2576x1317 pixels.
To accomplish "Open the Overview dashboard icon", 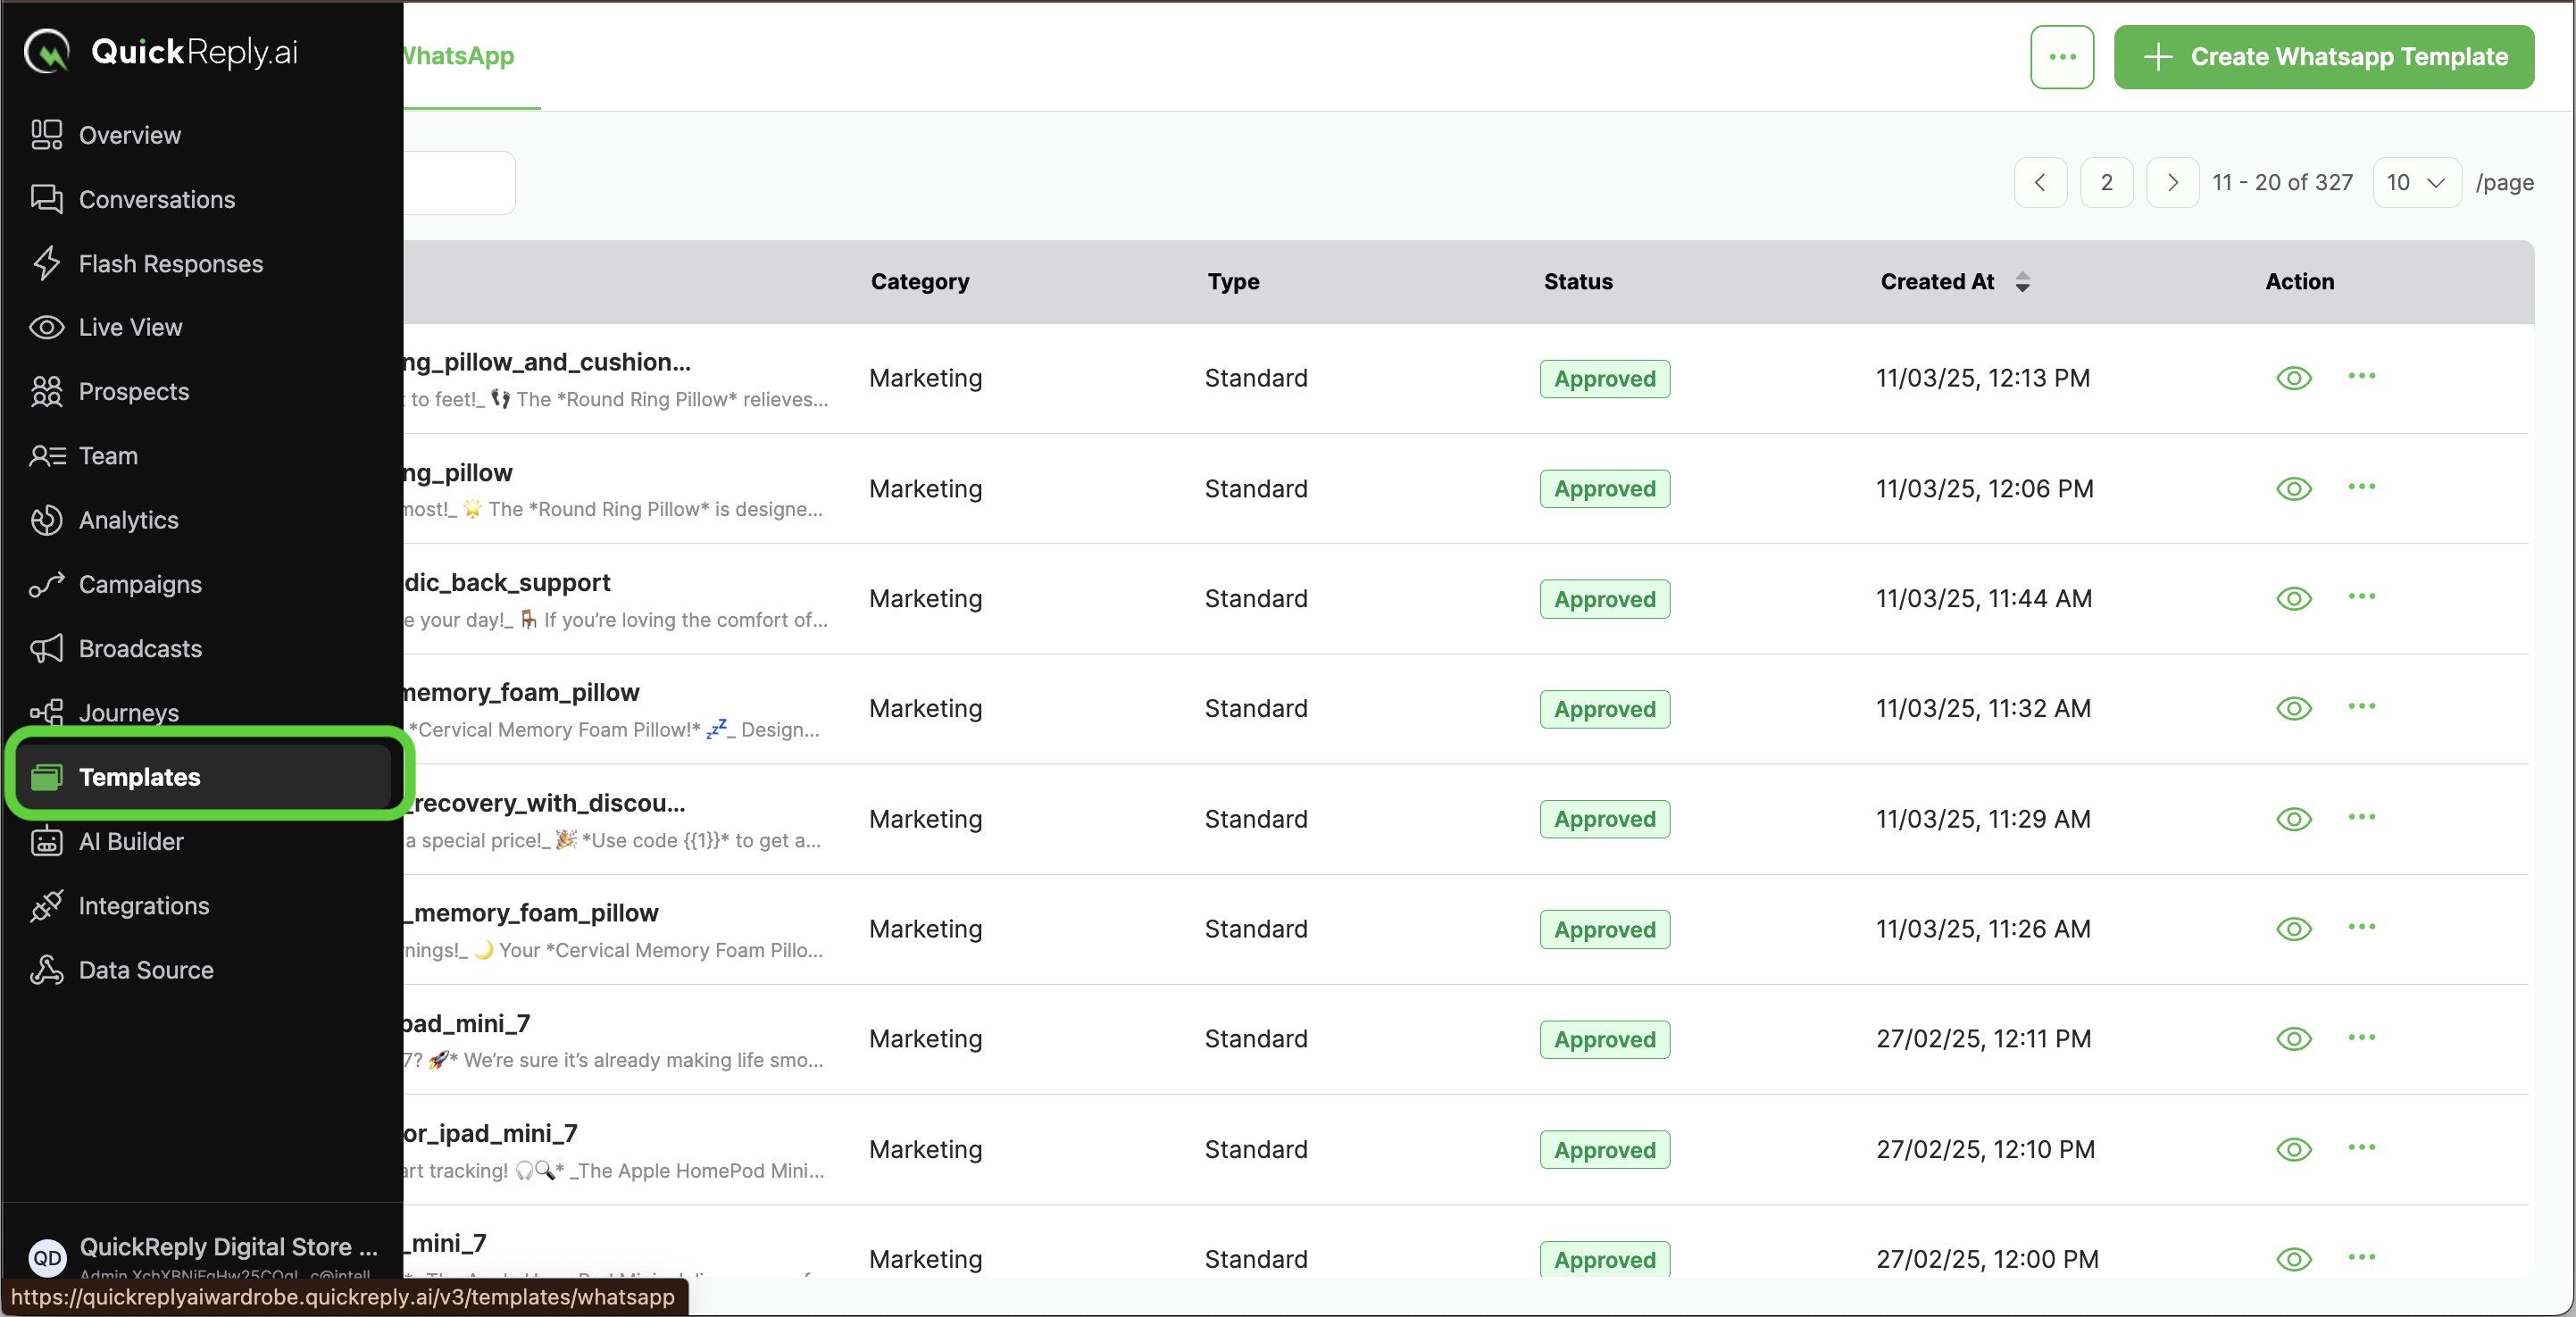I will [46, 134].
